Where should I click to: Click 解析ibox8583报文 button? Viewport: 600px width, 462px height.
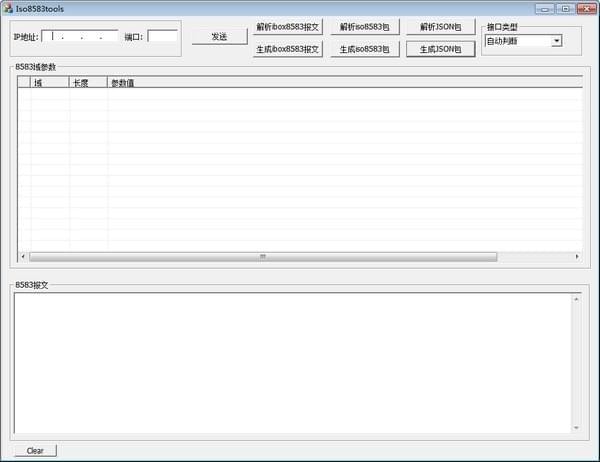click(x=287, y=27)
